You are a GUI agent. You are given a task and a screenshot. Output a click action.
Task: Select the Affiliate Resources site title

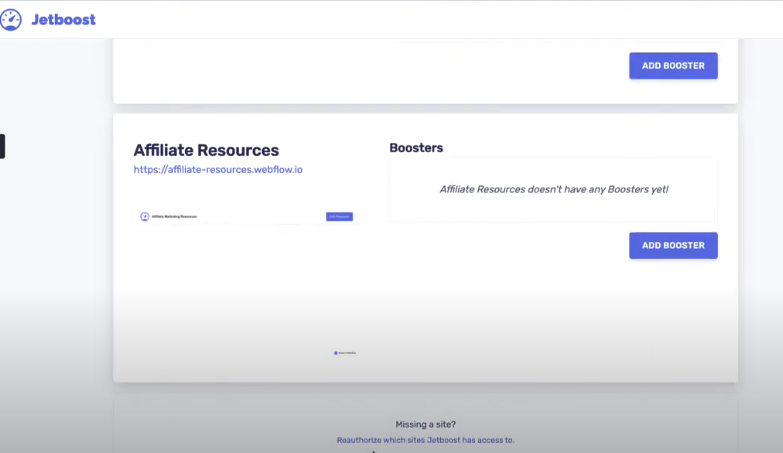tap(206, 150)
